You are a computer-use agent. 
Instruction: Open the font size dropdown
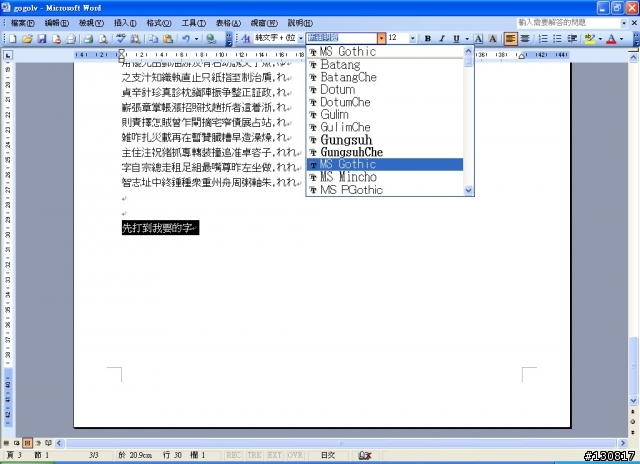coord(413,38)
